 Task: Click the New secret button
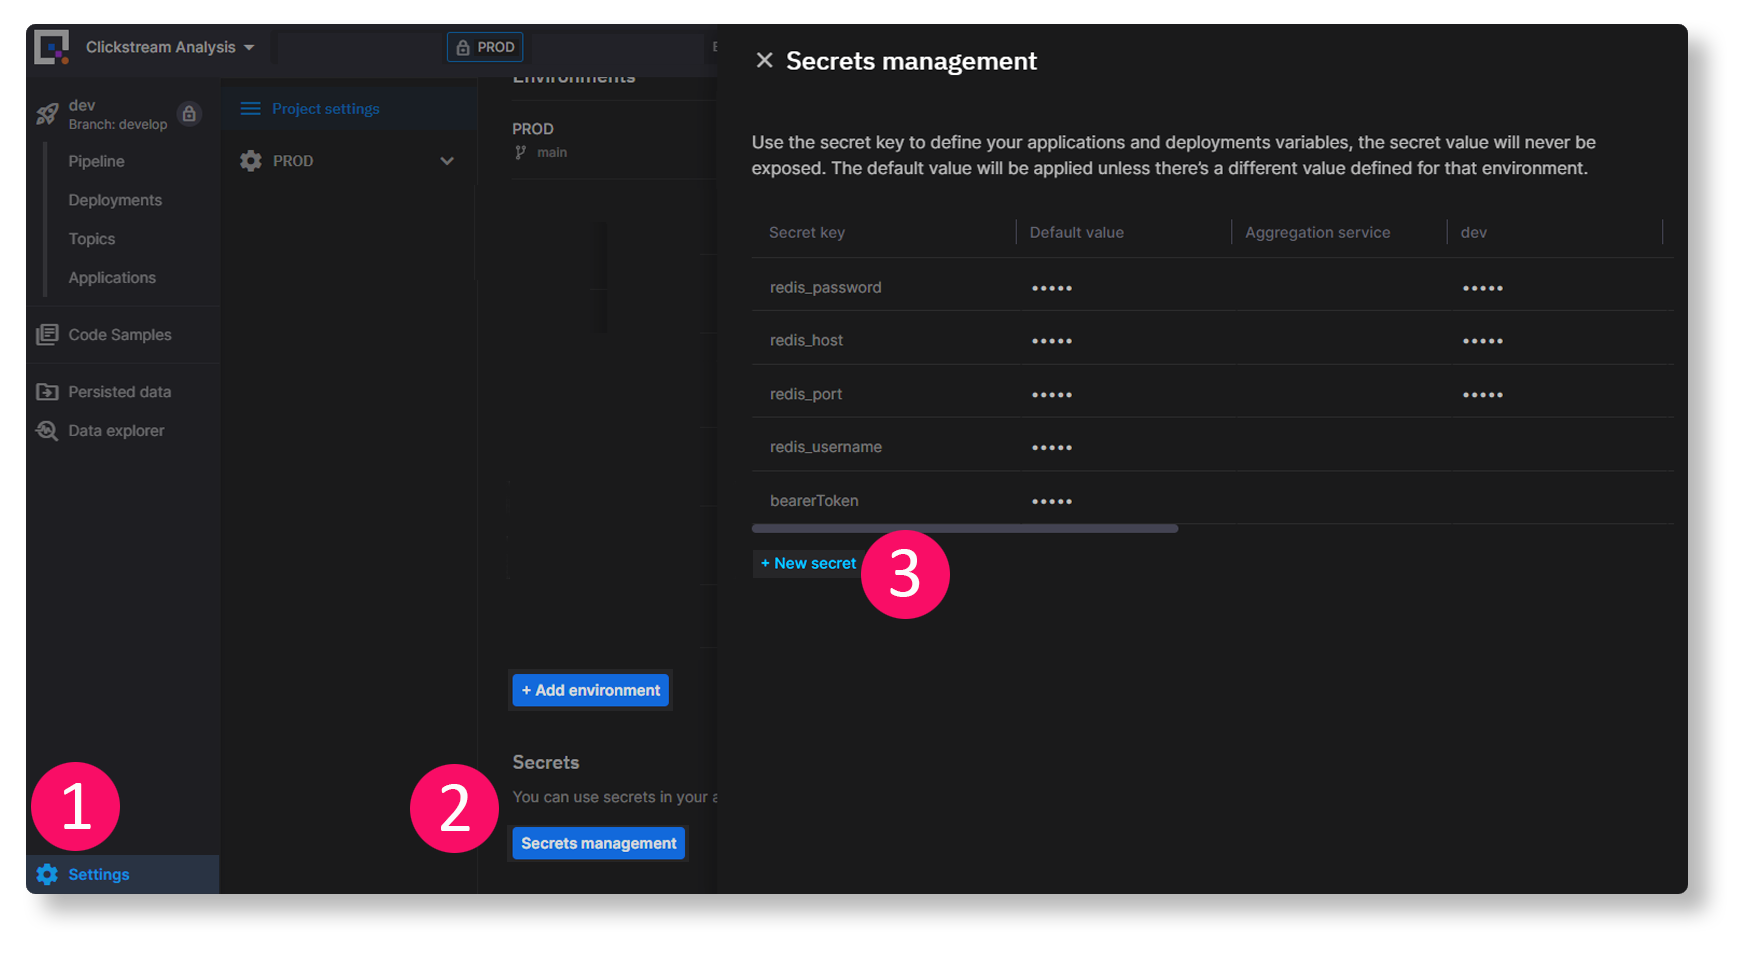point(808,564)
